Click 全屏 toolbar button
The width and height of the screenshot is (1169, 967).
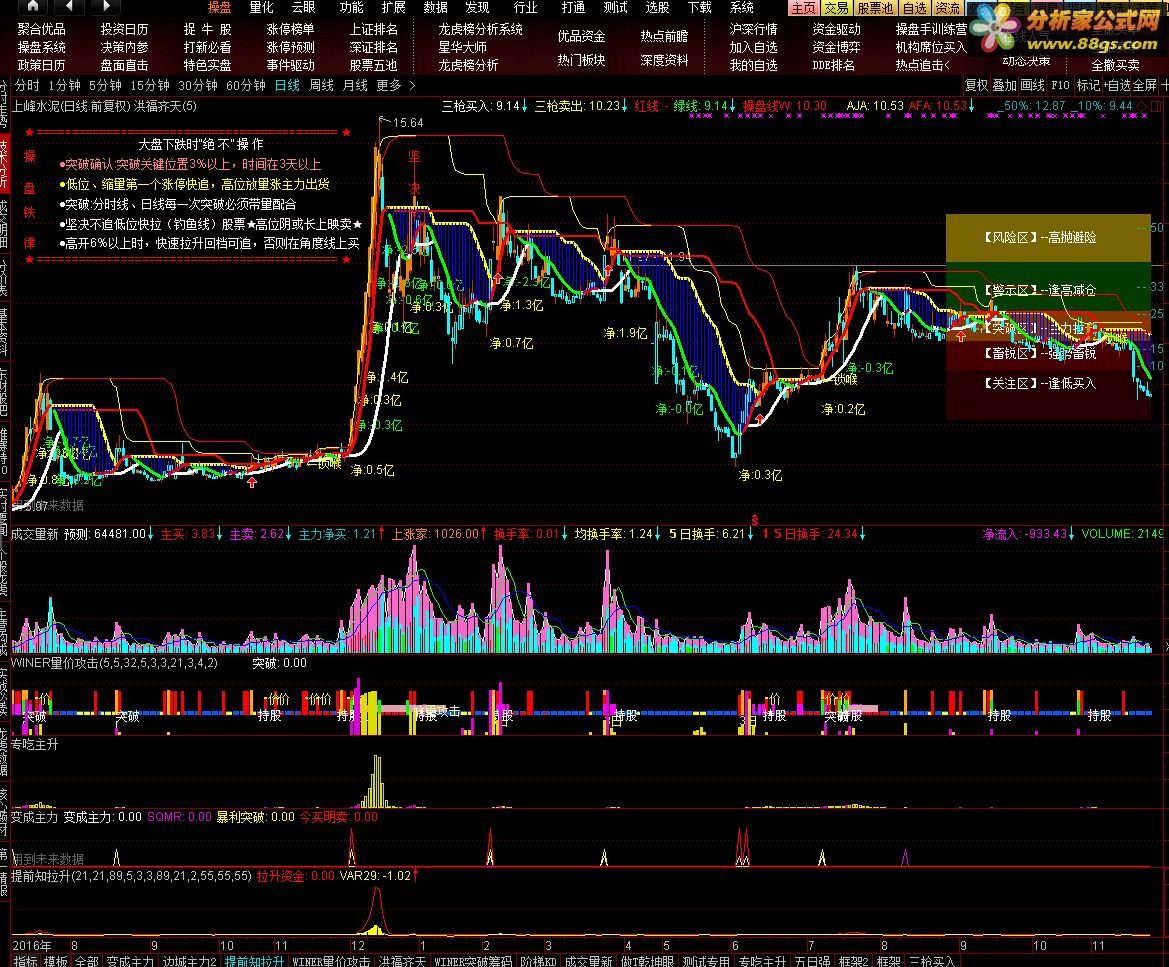(x=1145, y=86)
